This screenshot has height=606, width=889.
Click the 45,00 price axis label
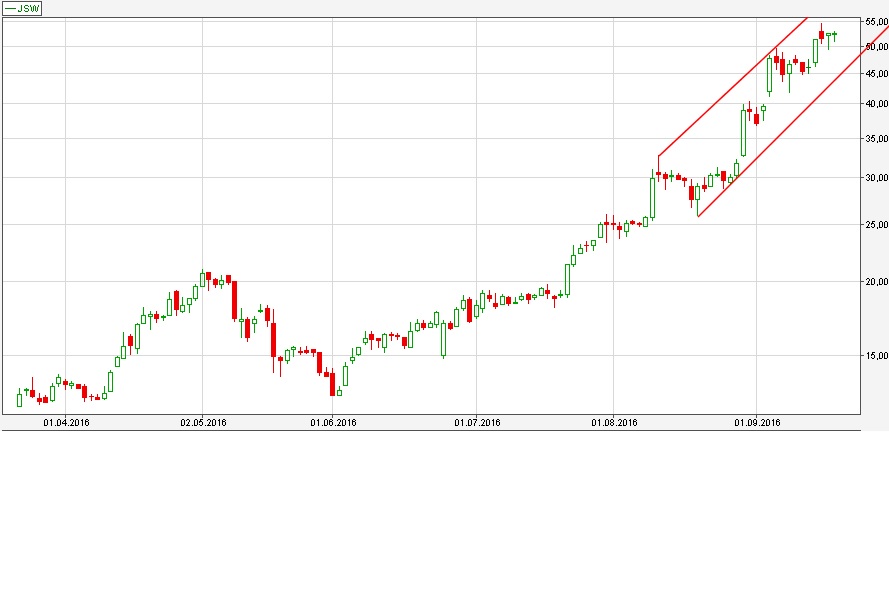tap(876, 73)
